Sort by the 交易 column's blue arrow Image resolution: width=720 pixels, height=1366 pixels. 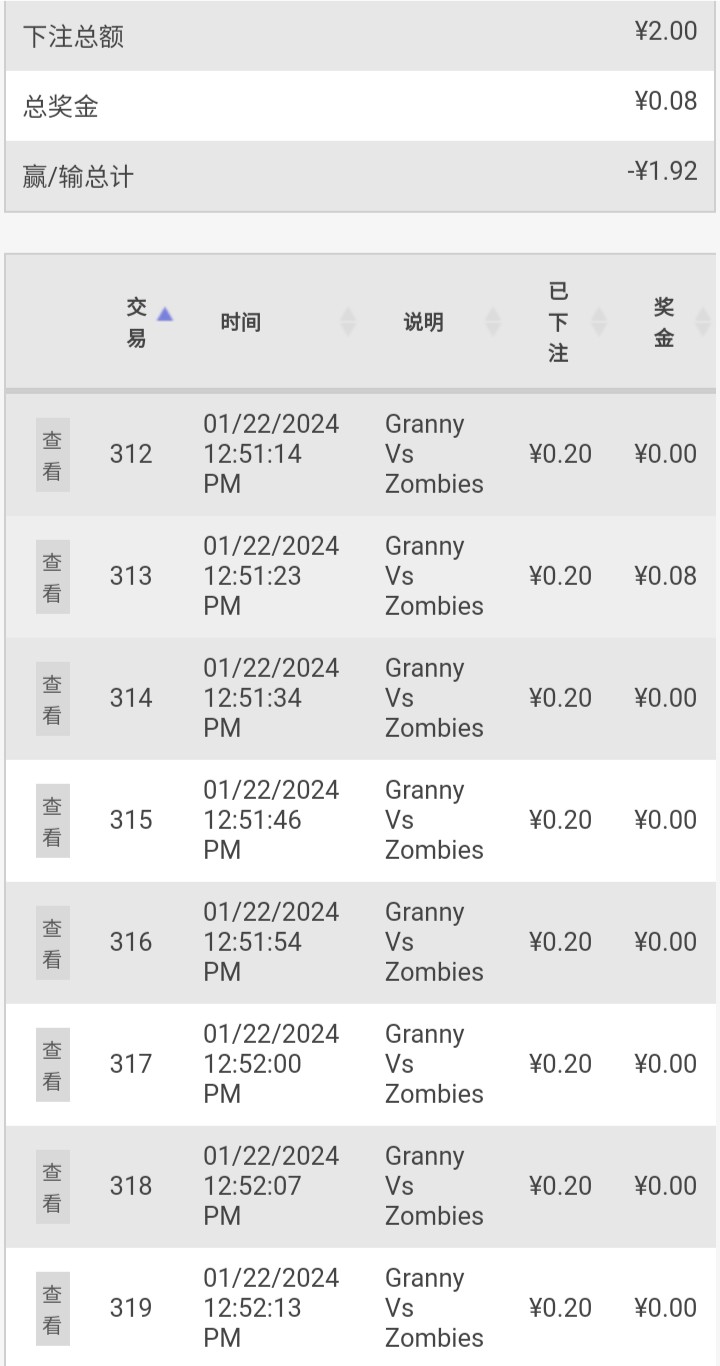(165, 314)
